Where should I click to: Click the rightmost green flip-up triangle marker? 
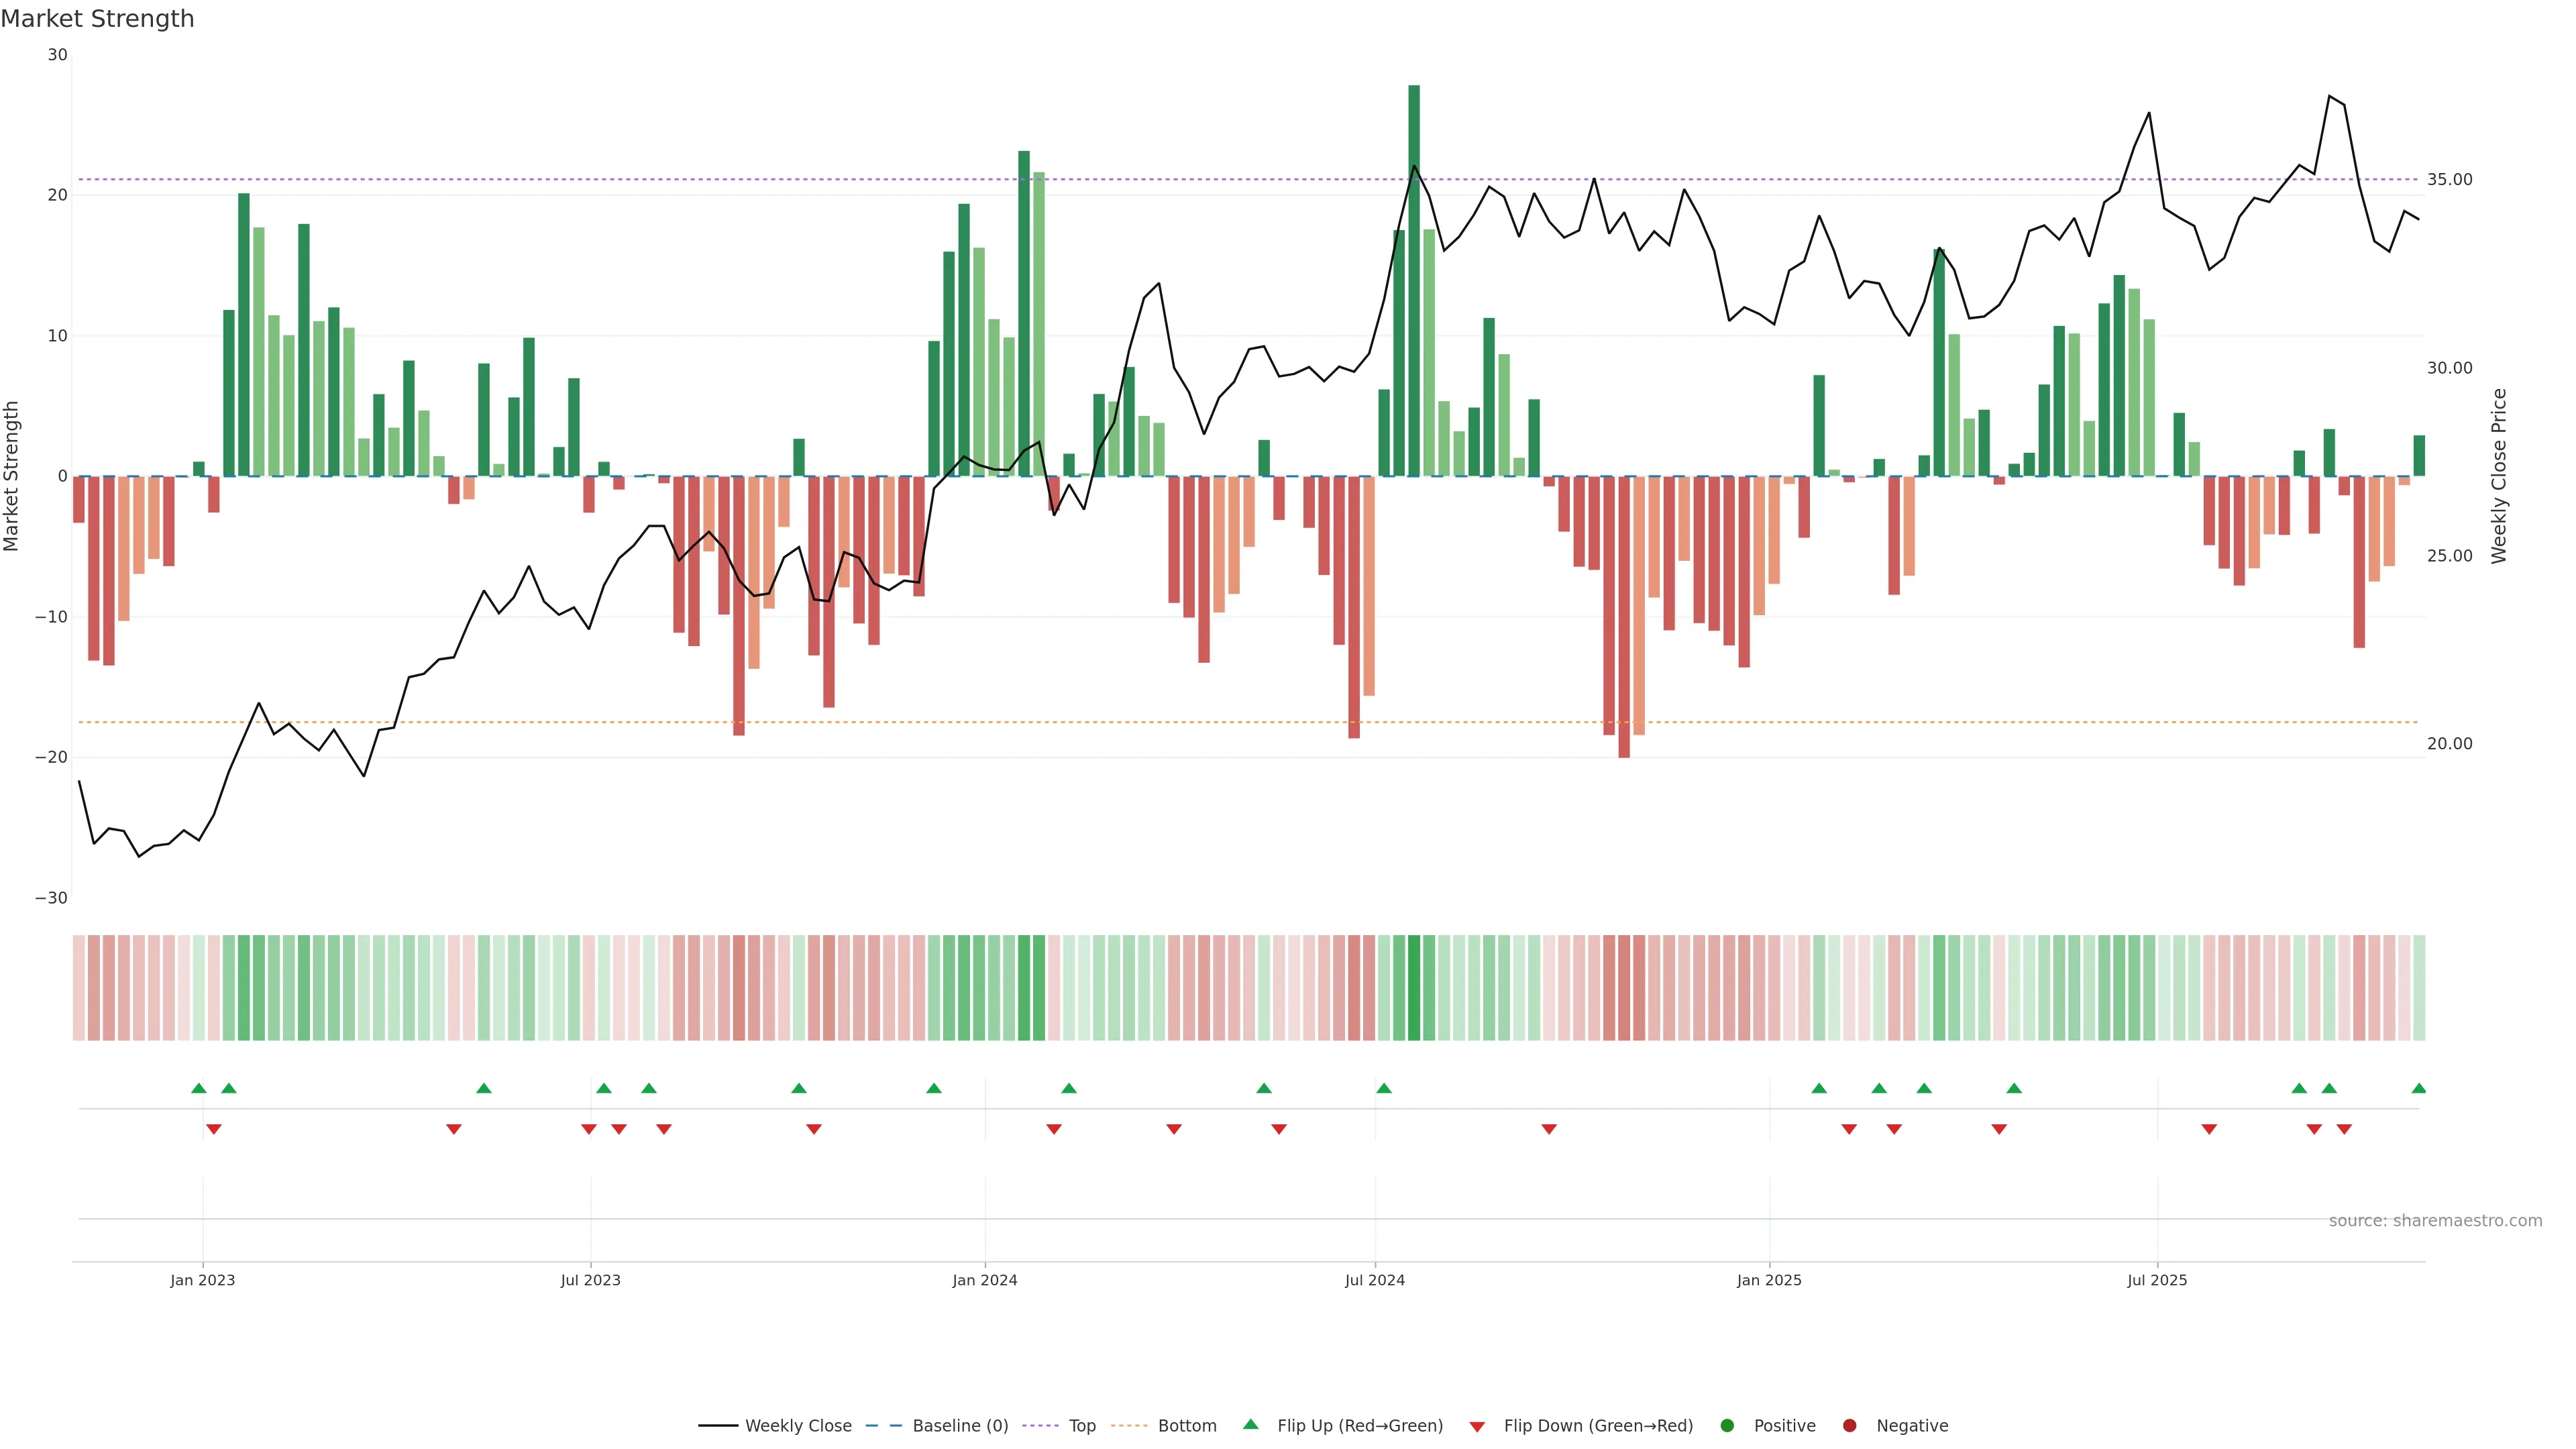click(2418, 1088)
